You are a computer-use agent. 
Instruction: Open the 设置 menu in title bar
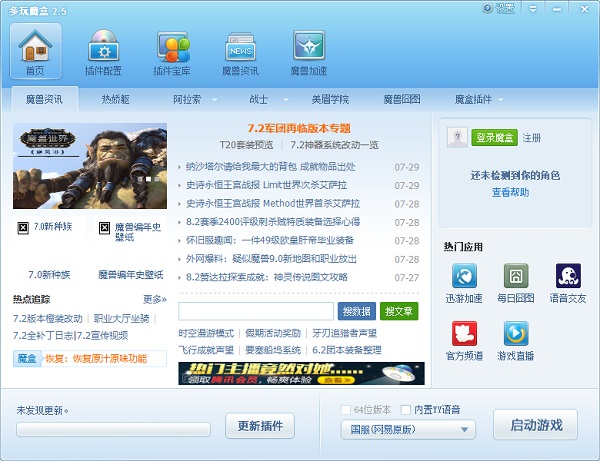pyautogui.click(x=504, y=8)
